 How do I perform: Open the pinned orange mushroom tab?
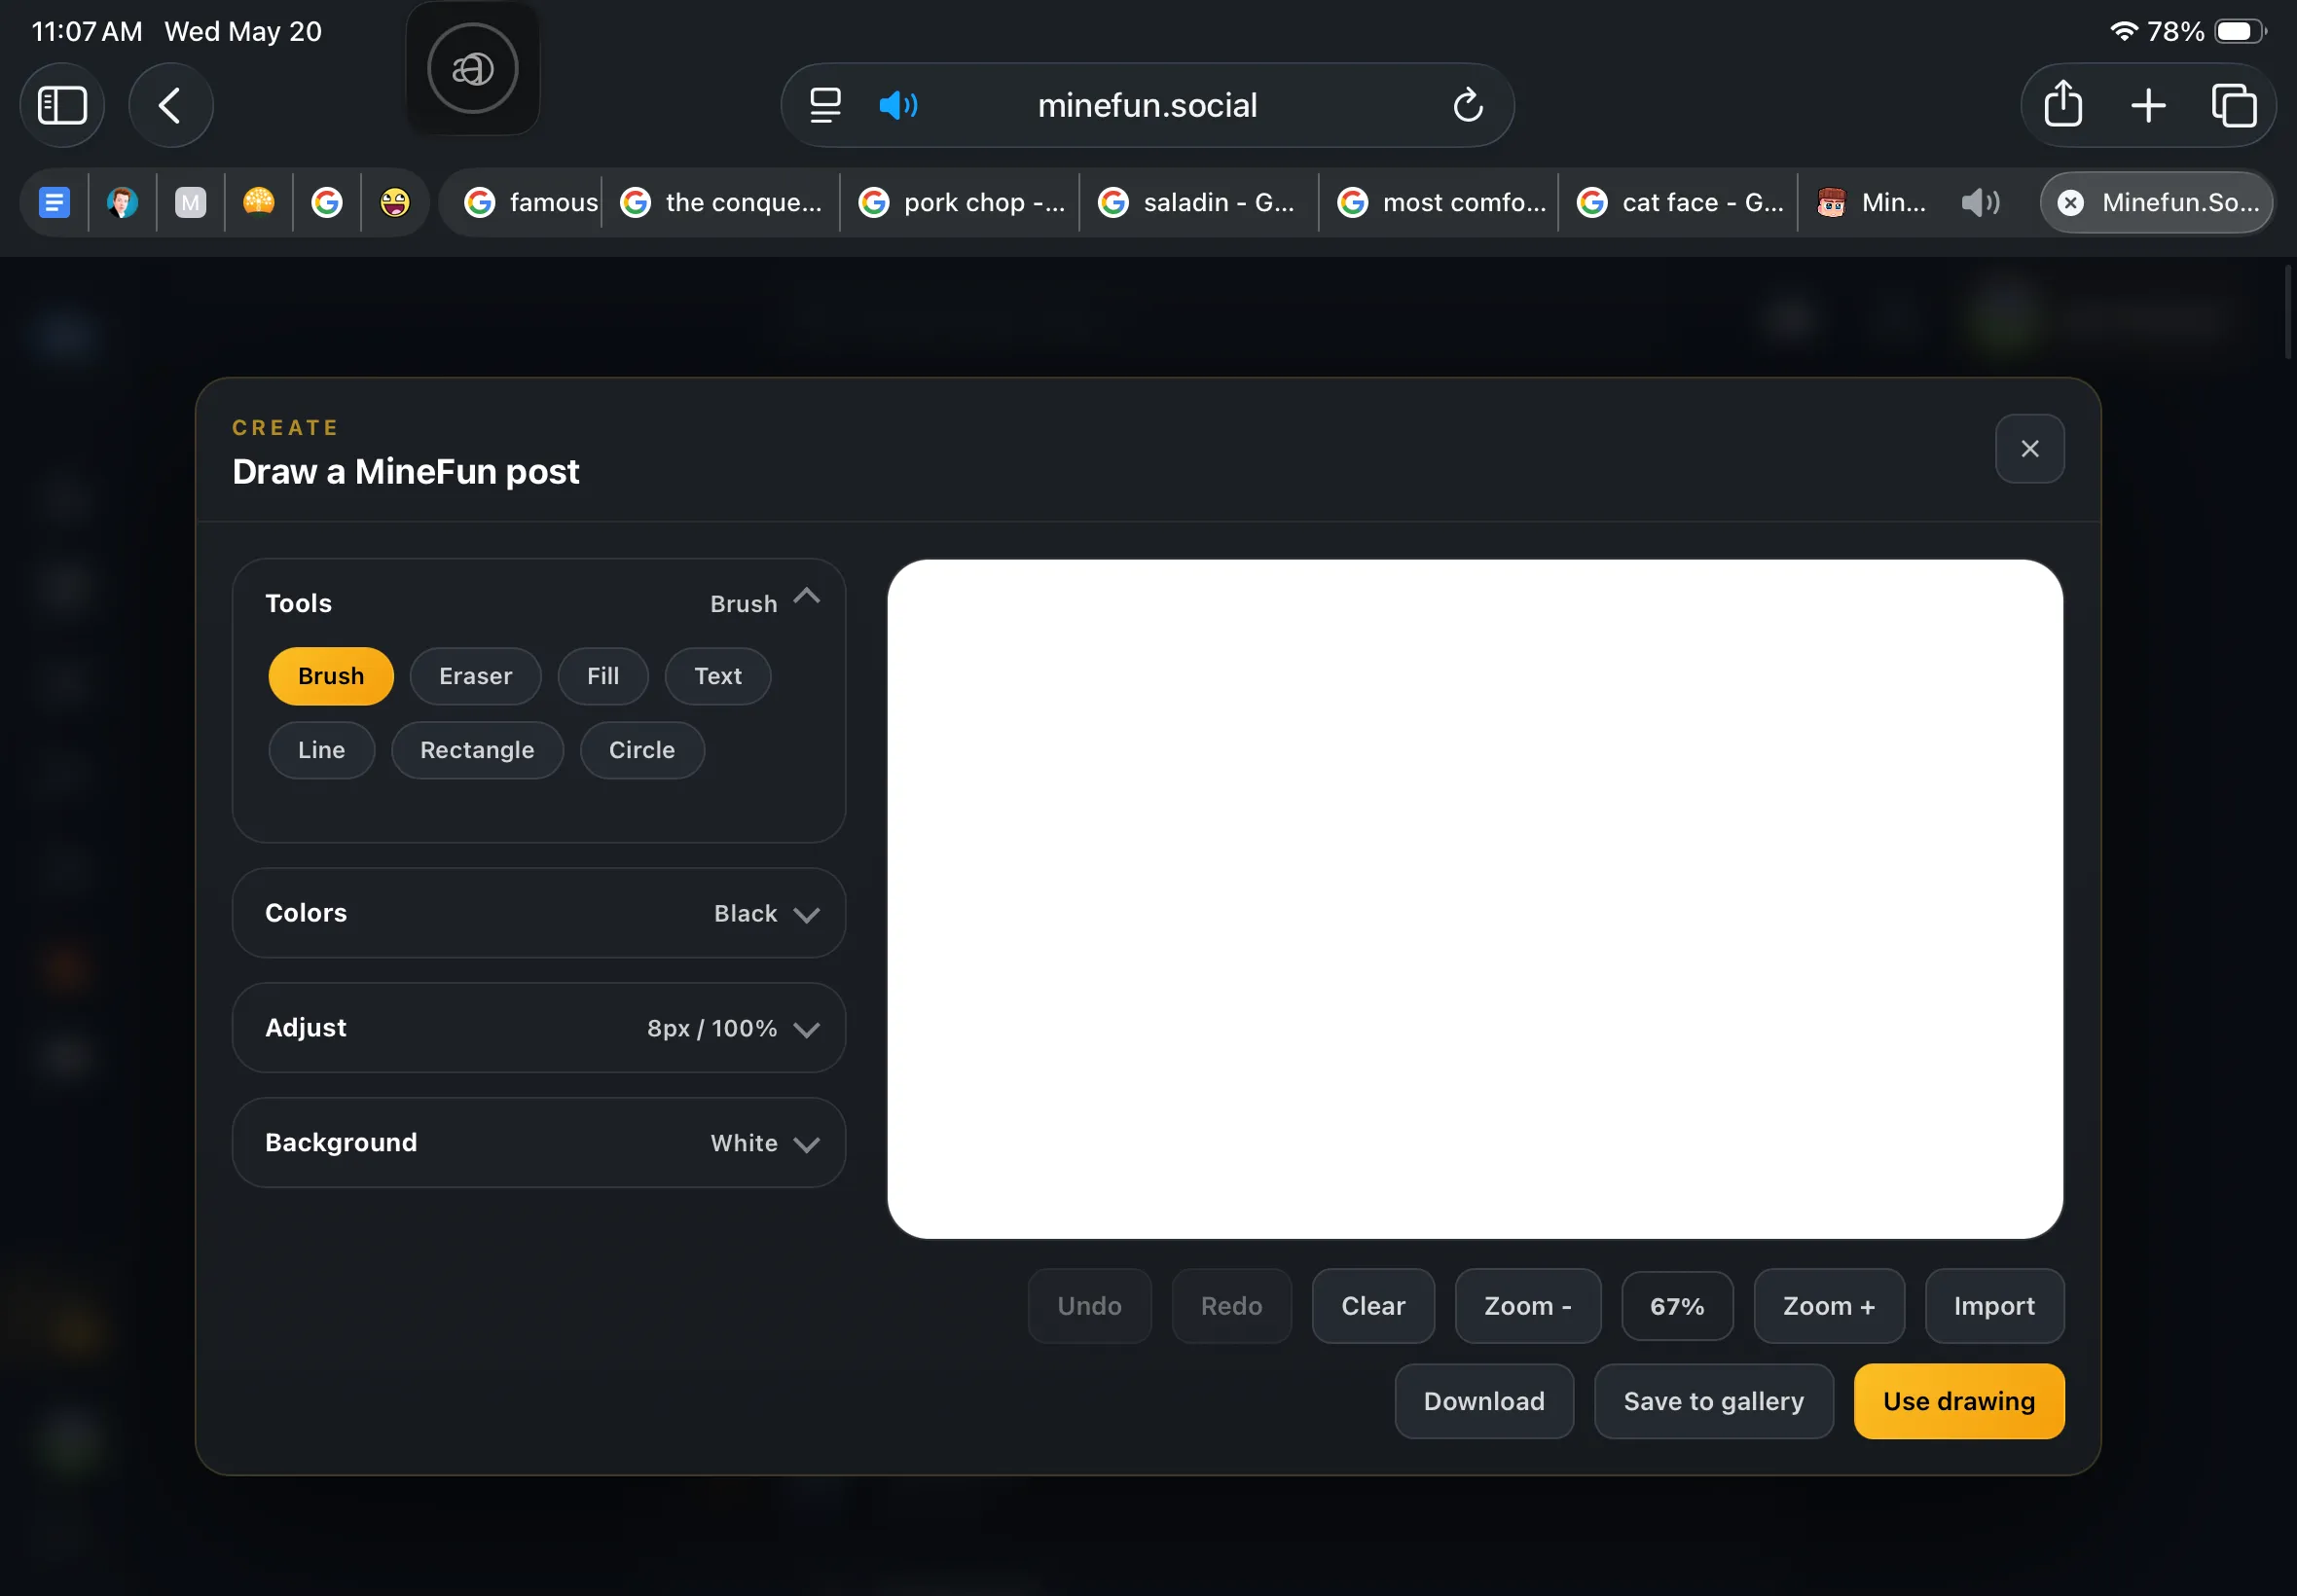click(x=258, y=203)
